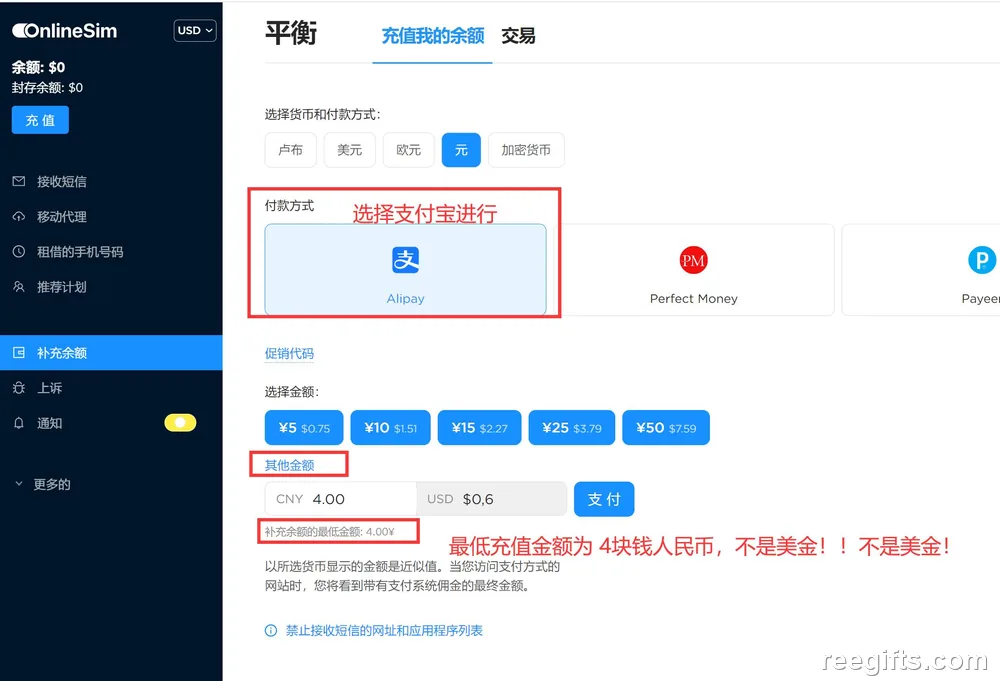The image size is (1000, 681).
Task: Click the 支付 pay button
Action: tap(604, 499)
